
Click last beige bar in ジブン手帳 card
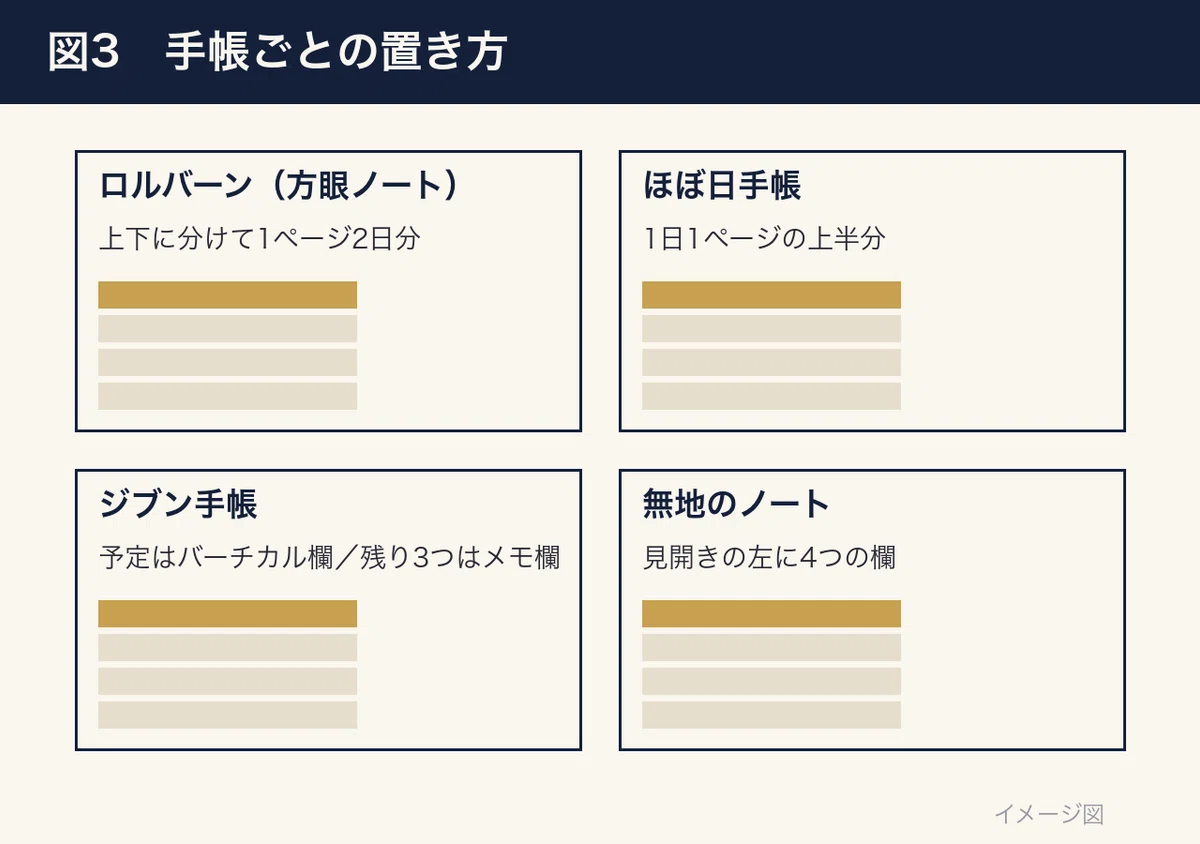[x=227, y=715]
